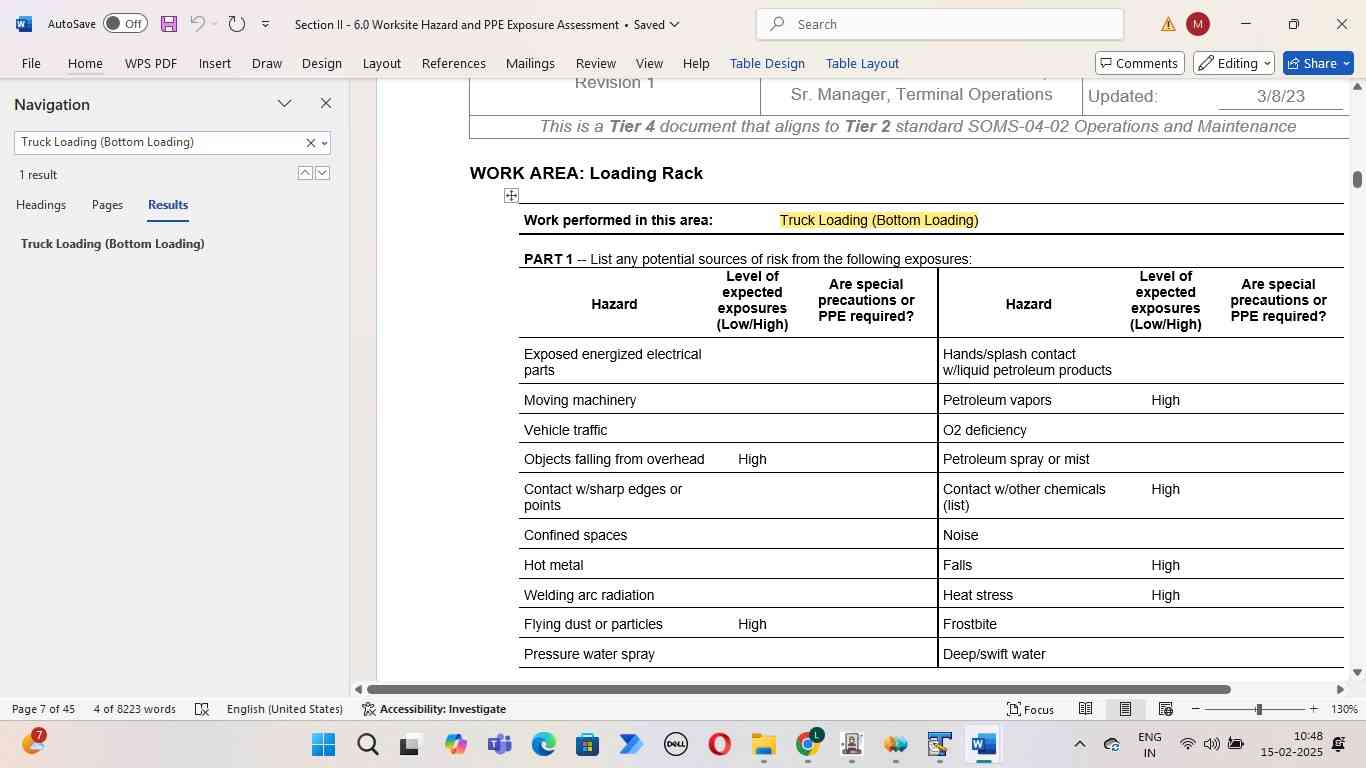Go to next search result arrow
The height and width of the screenshot is (768, 1366).
pos(322,173)
